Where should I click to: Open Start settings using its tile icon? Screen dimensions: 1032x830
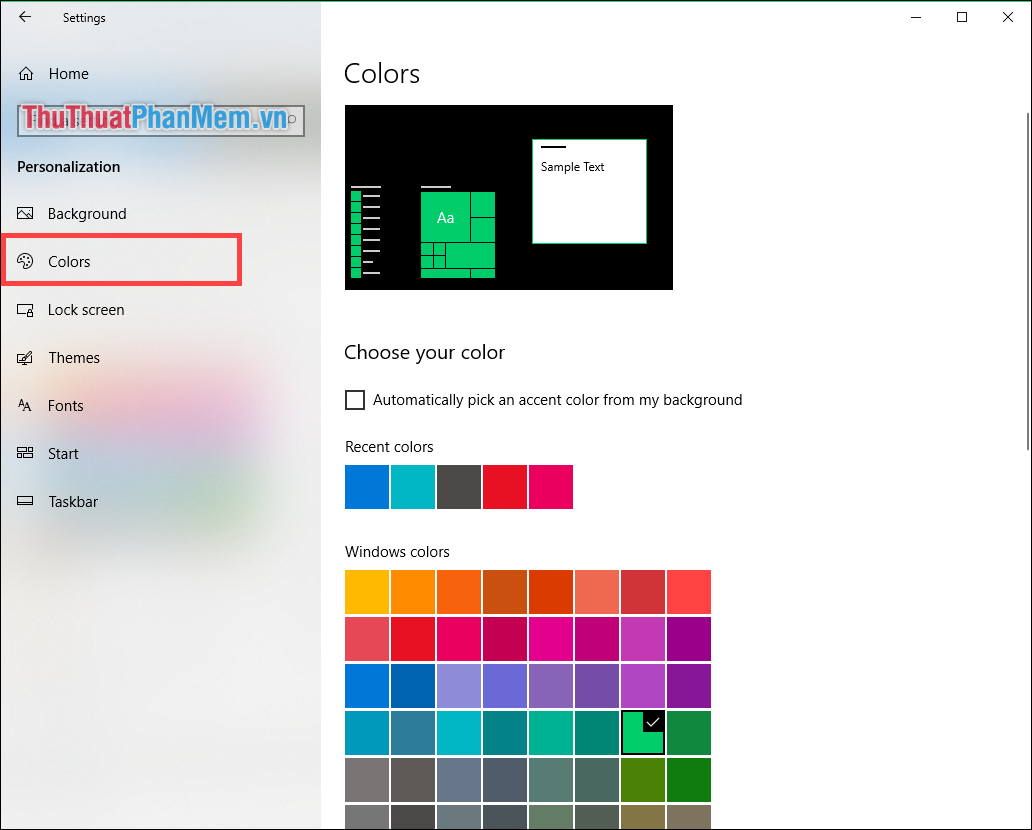click(25, 453)
